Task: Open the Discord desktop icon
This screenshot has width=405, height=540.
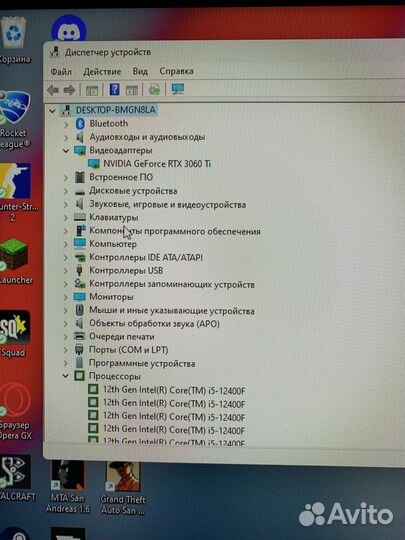Action: (69, 29)
